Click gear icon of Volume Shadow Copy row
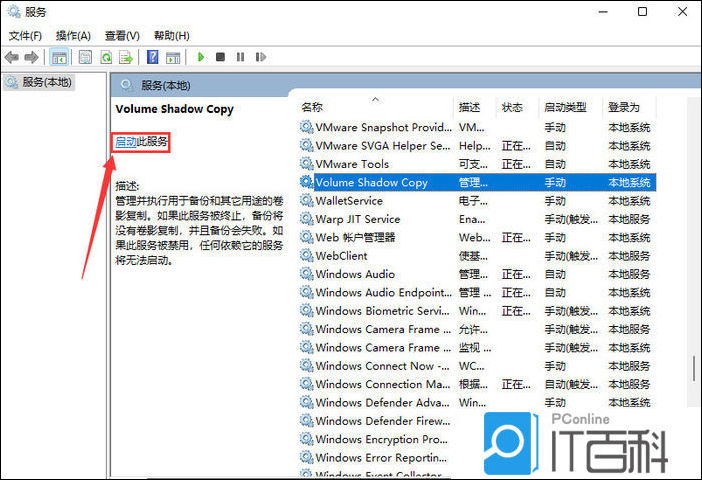The image size is (702, 480). tap(307, 182)
